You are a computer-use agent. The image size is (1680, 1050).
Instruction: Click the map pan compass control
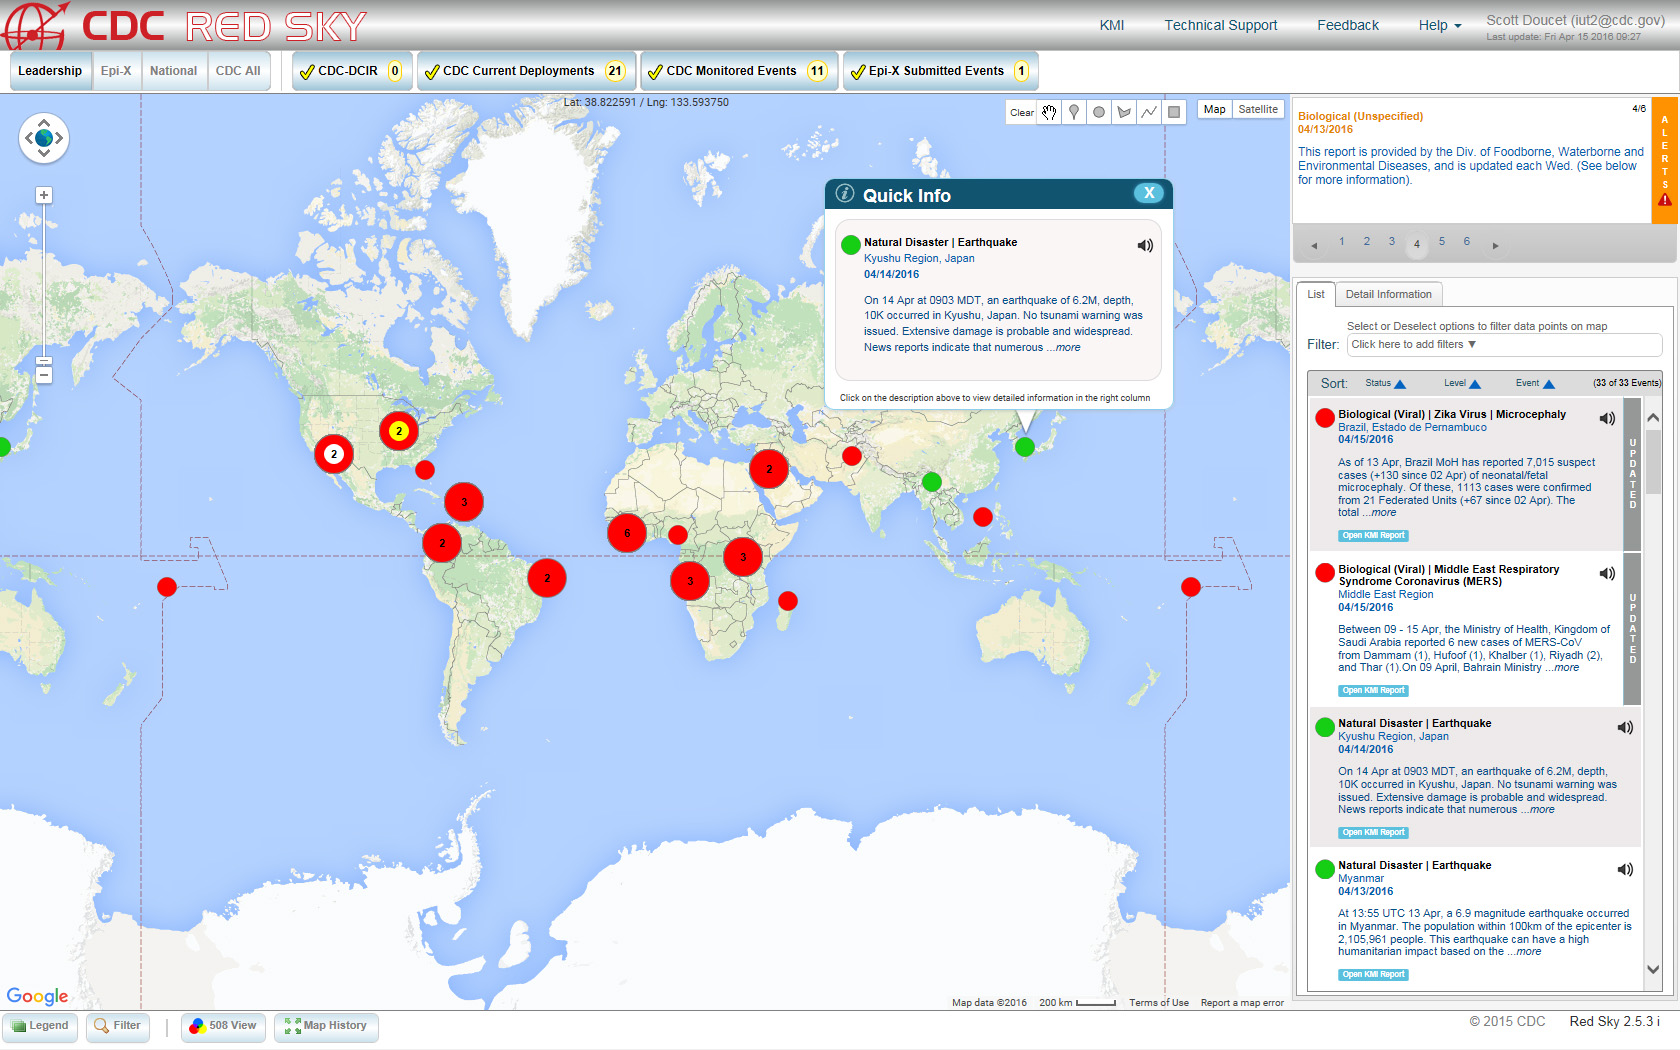click(44, 138)
